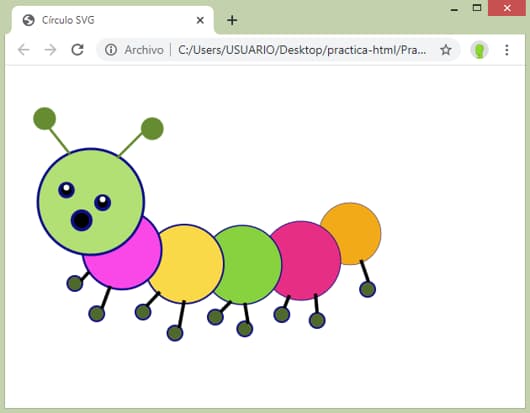530x413 pixels.
Task: Select the Círculo SVG tab
Action: tap(113, 20)
